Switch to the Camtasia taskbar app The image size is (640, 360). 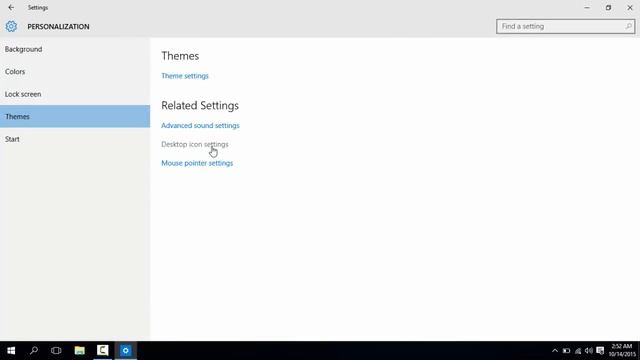[102, 351]
